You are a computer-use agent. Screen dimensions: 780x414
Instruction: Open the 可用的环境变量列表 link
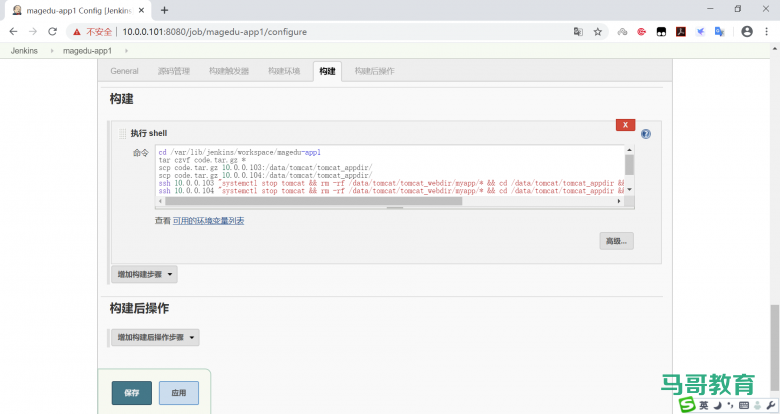(208, 221)
